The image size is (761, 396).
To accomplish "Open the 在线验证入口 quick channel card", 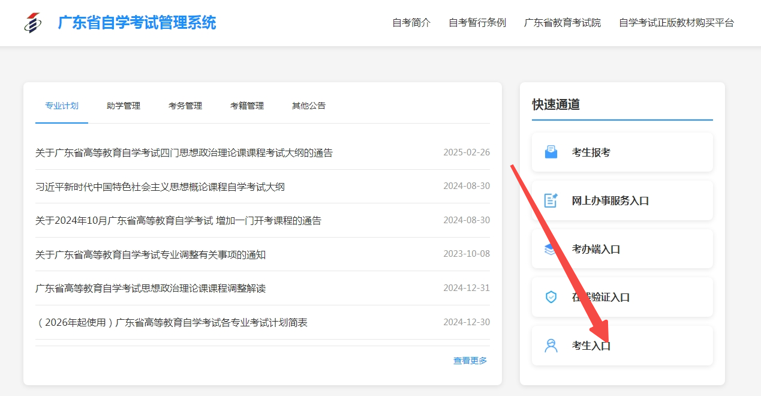I will coord(622,297).
